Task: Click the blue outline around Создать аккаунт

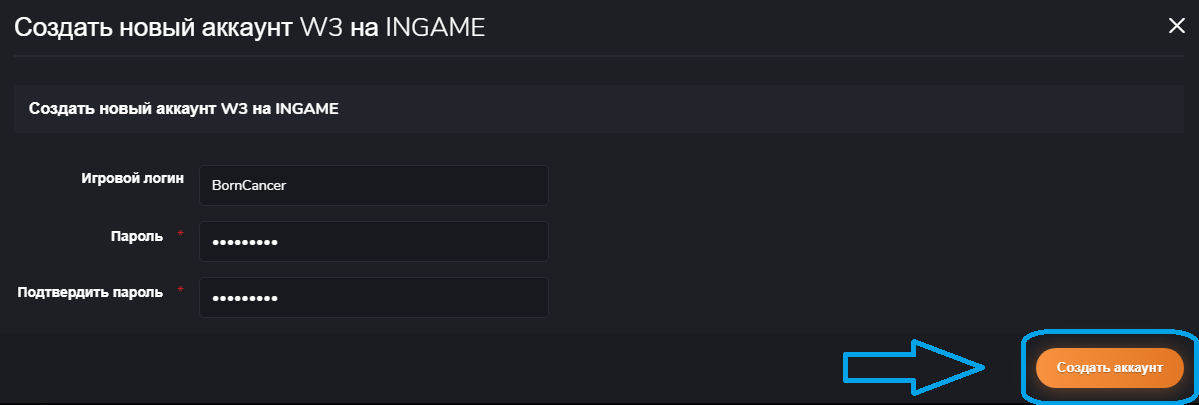Action: [1023, 368]
